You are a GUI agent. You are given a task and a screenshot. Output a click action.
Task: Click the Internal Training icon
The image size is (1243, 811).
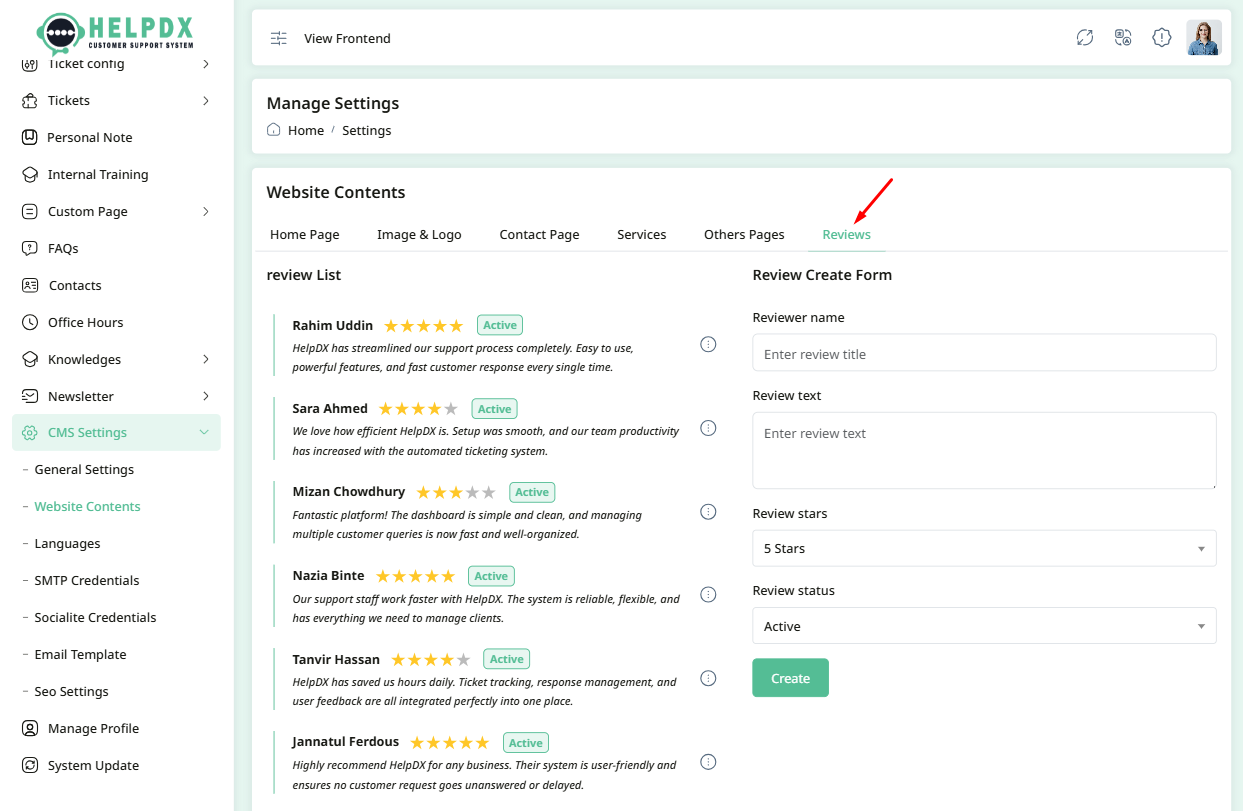[x=30, y=174]
